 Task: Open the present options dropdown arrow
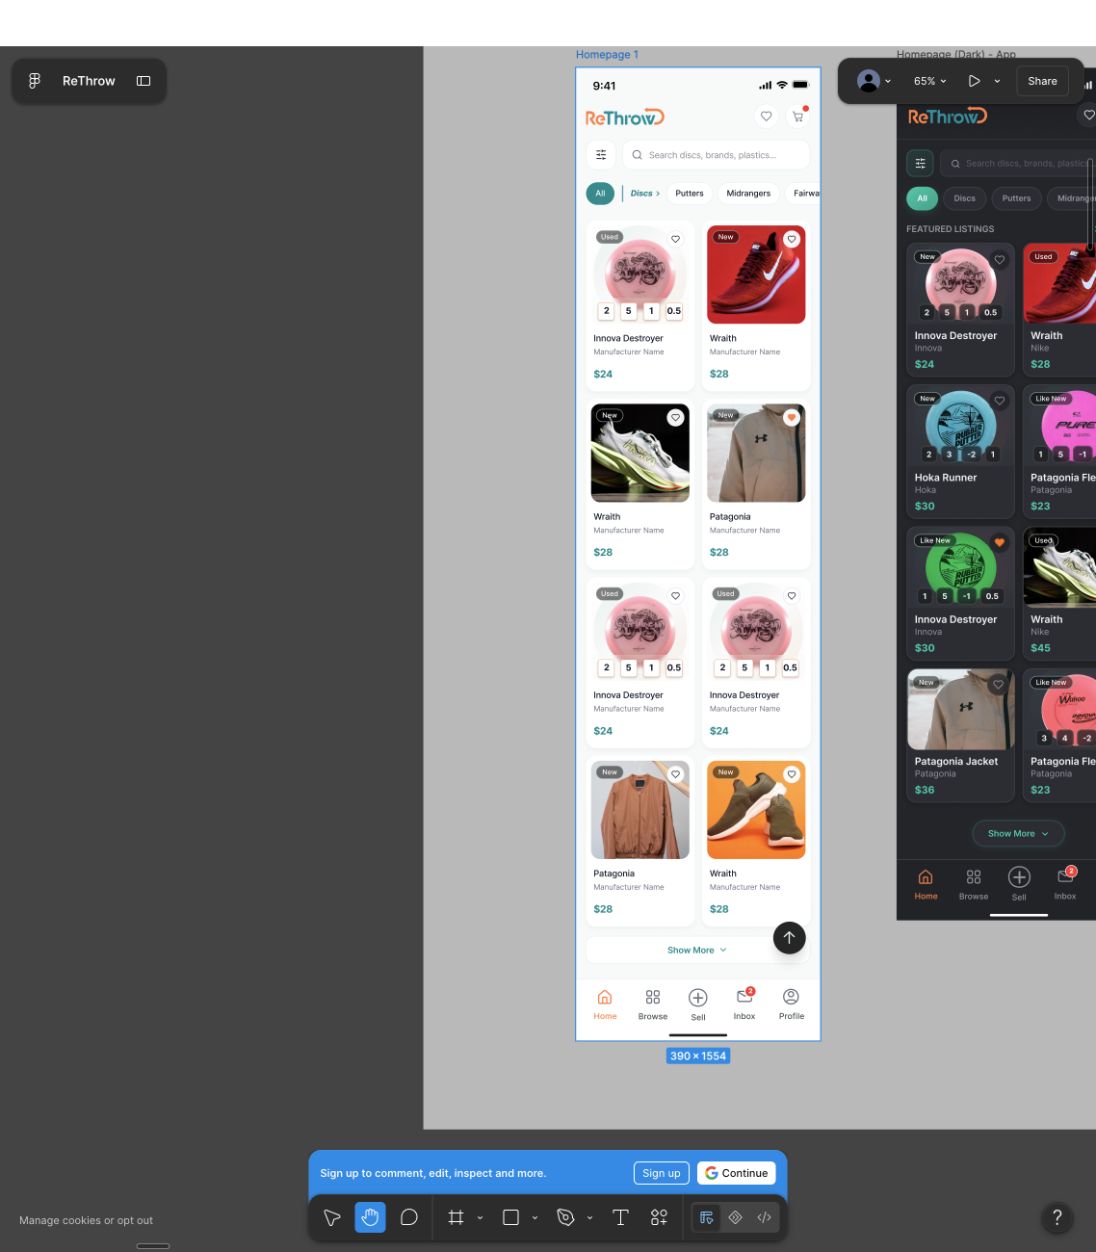[997, 81]
